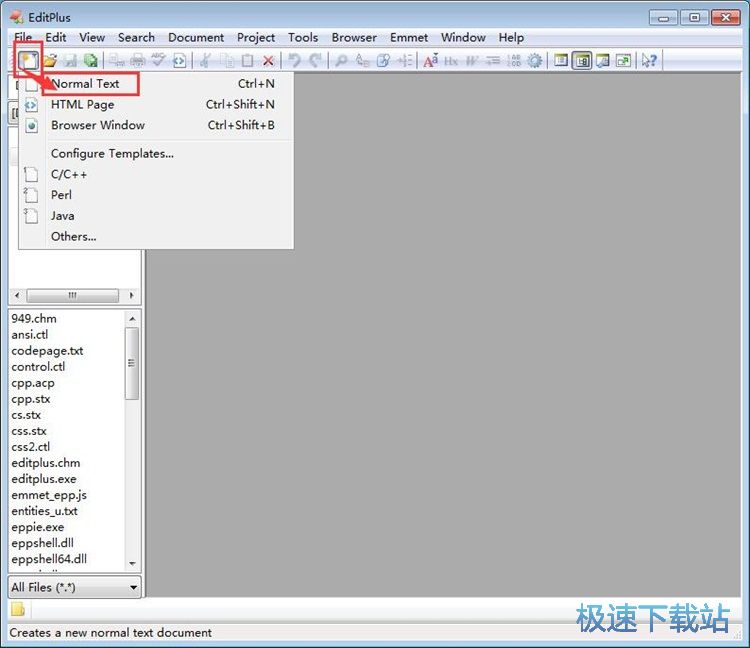Toggle the W word wrap icon

tap(472, 61)
